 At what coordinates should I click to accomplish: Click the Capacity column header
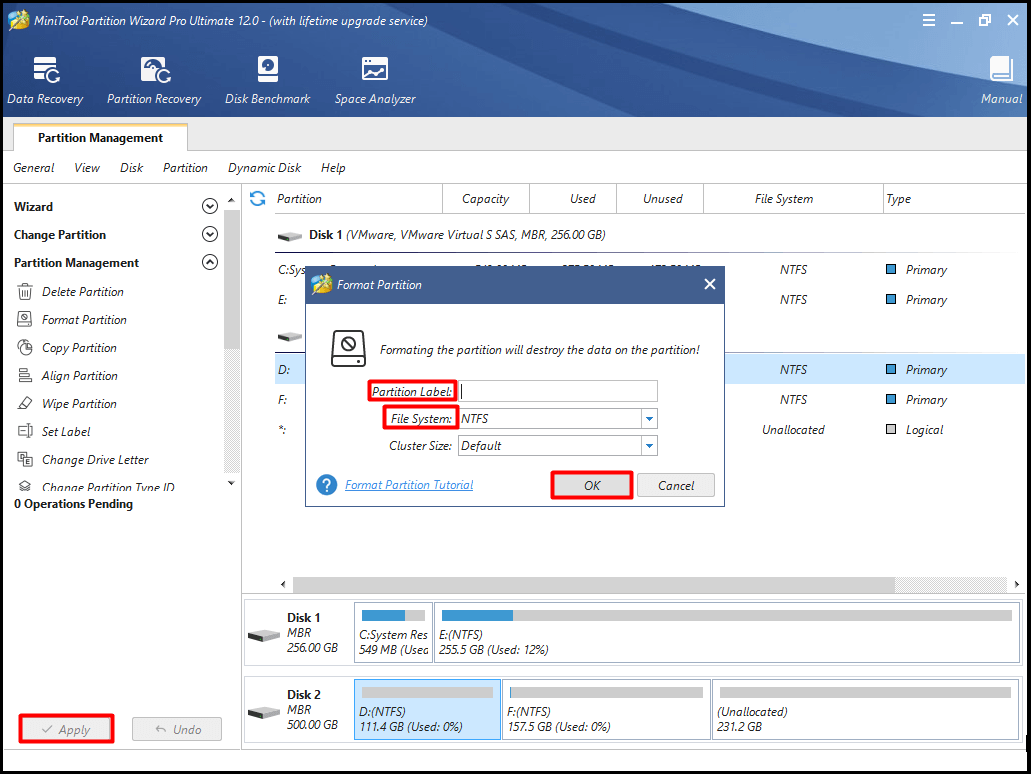(485, 199)
